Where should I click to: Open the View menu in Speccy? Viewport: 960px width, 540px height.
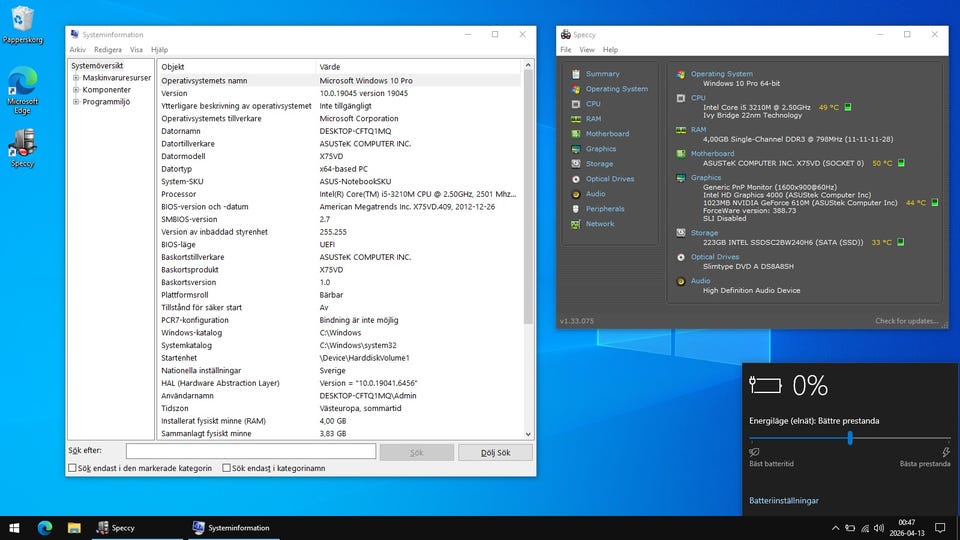pyautogui.click(x=587, y=50)
